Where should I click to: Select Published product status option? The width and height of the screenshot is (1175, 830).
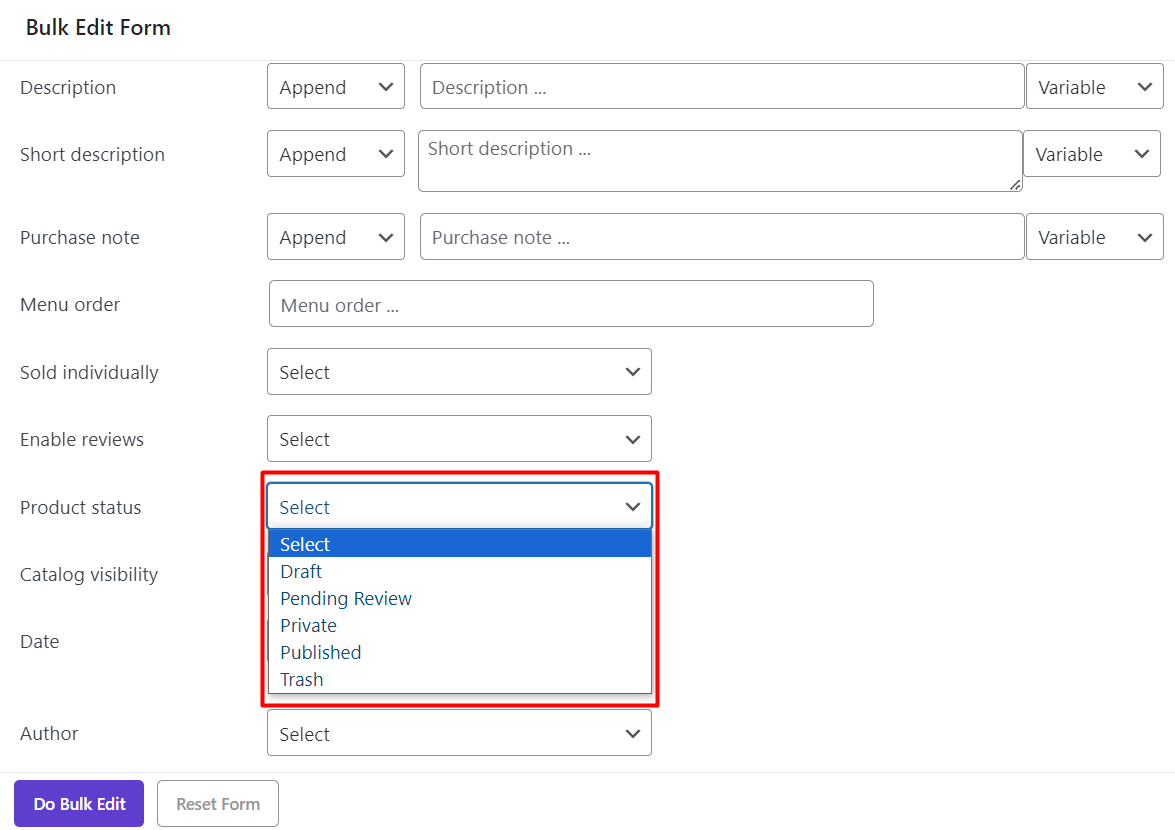point(320,652)
